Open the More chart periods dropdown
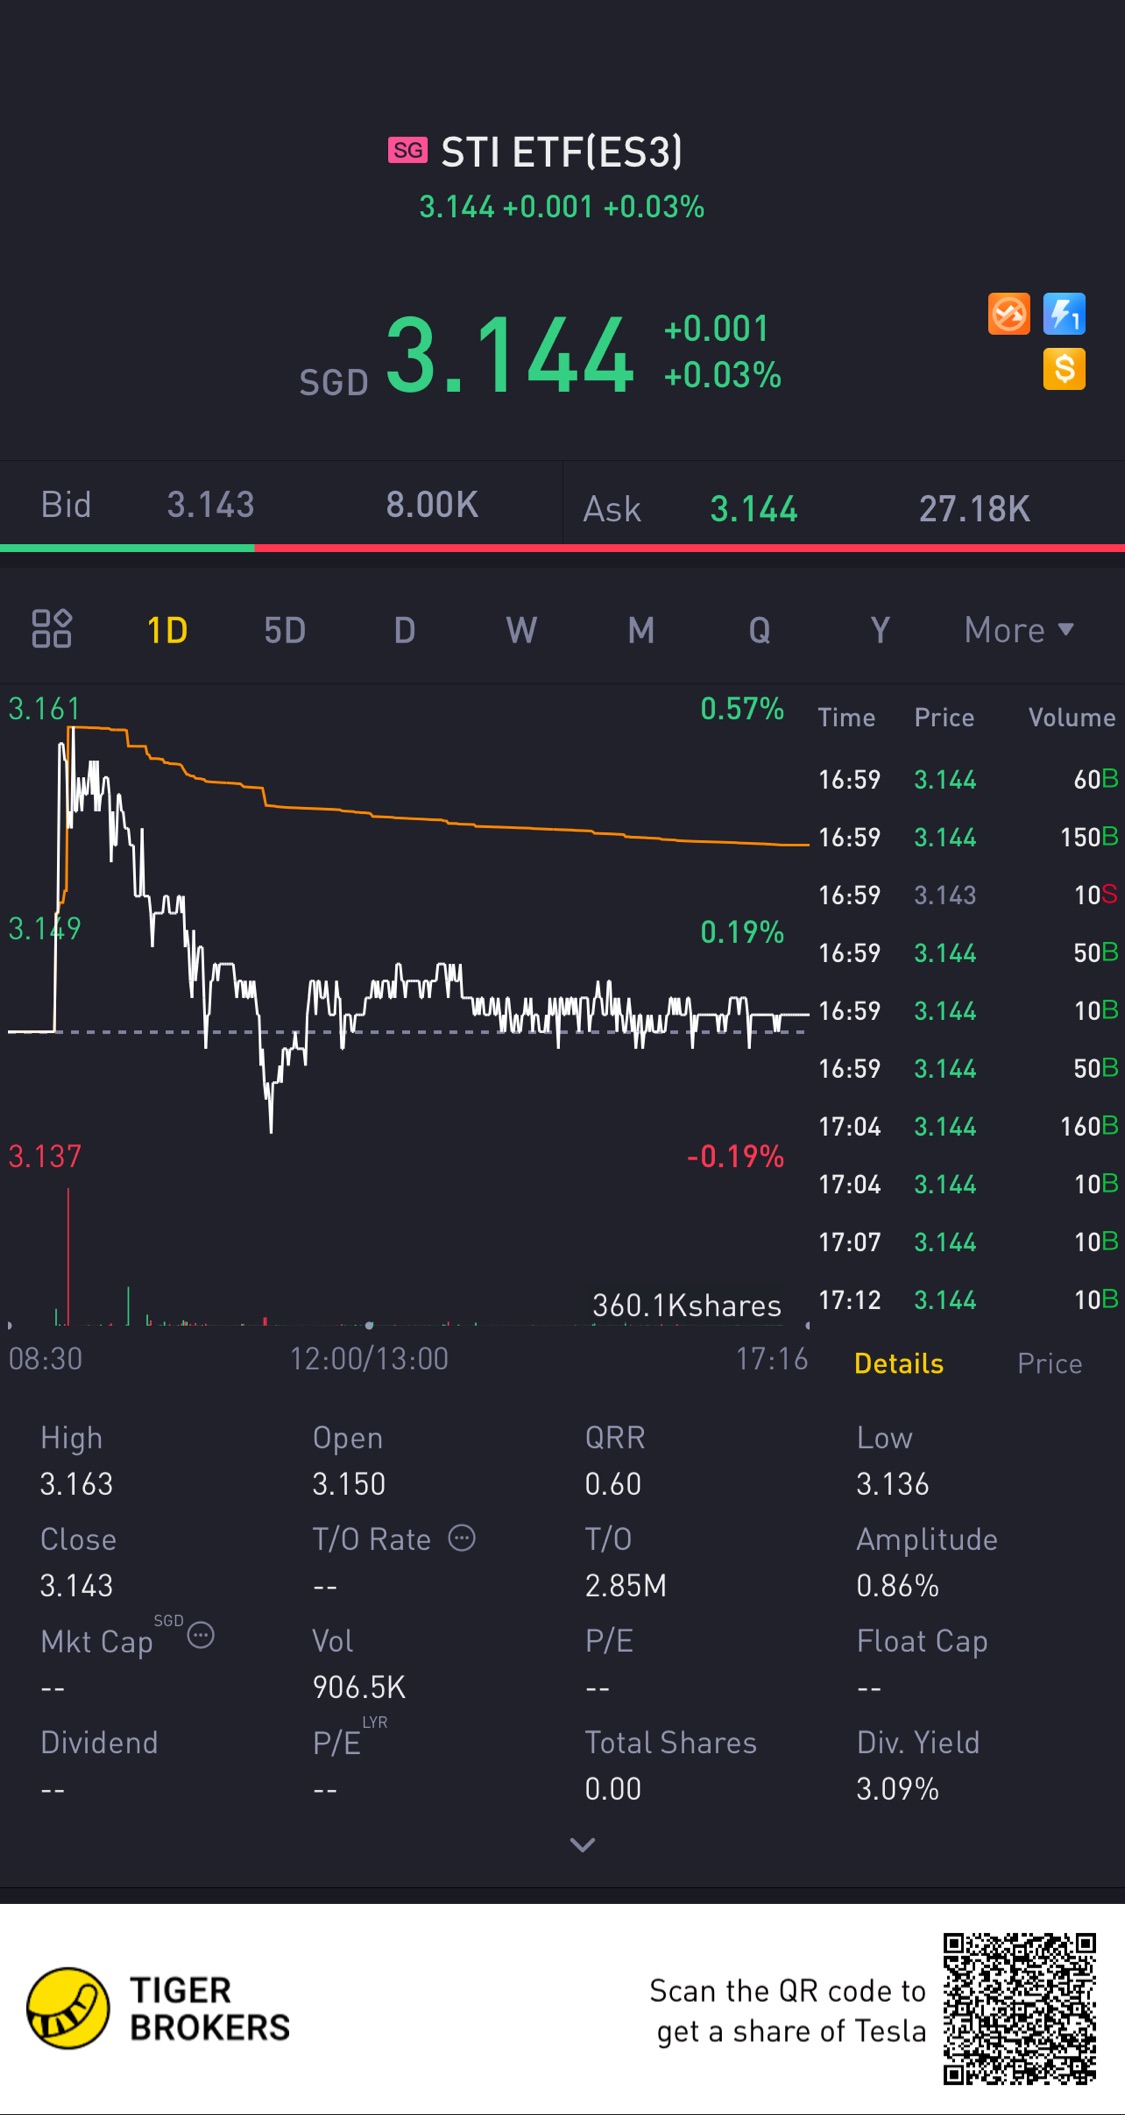This screenshot has width=1125, height=2115. click(x=1019, y=630)
